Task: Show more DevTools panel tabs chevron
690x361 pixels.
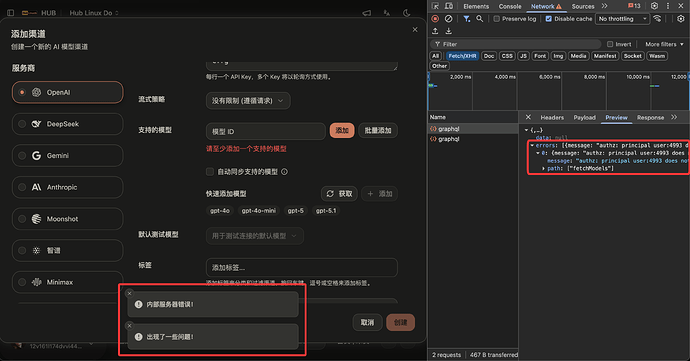Action: (x=604, y=6)
